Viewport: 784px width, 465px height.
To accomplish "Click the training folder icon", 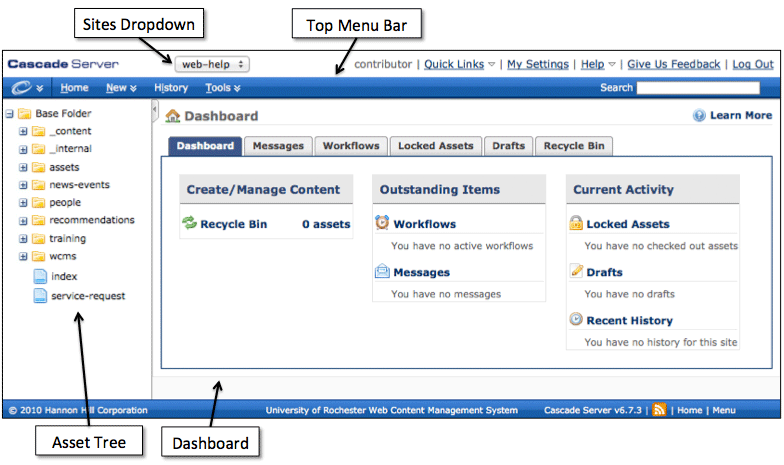I will point(38,238).
